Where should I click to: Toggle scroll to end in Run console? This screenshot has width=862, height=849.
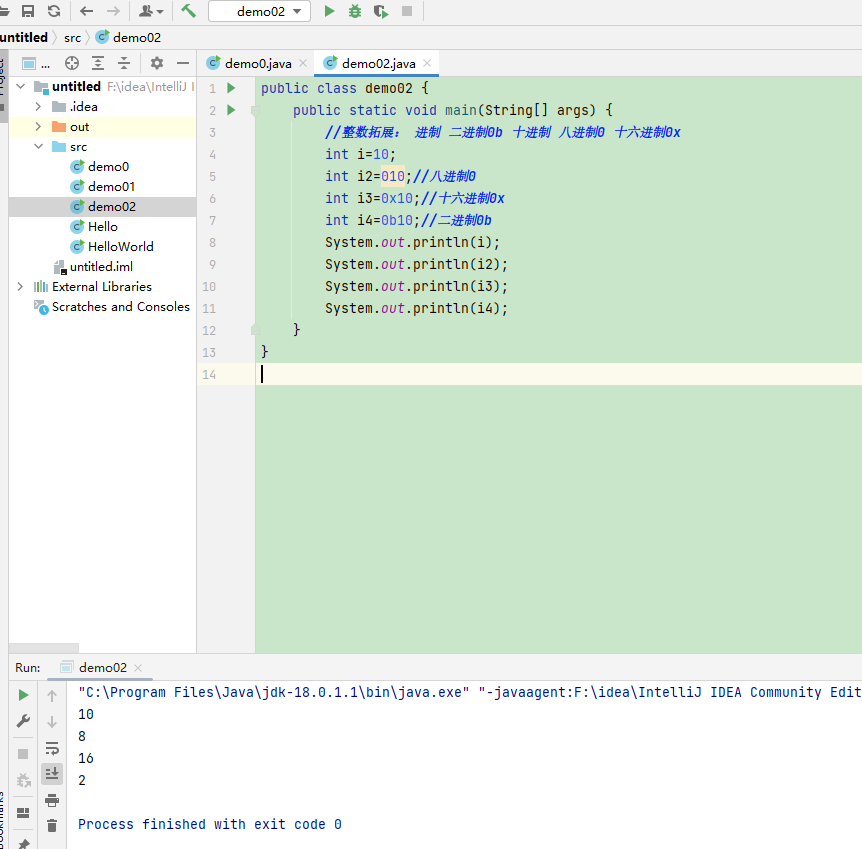pyautogui.click(x=52, y=773)
